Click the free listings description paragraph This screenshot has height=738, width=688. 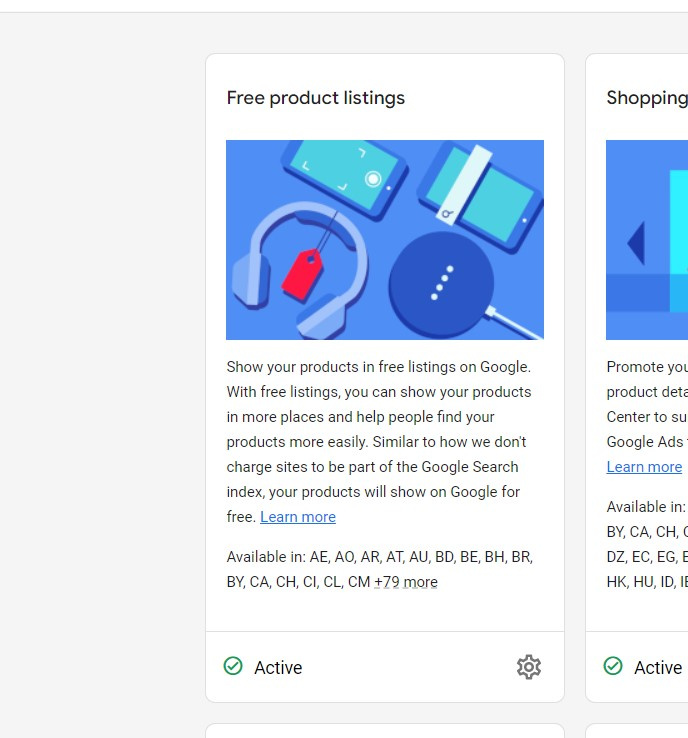click(380, 441)
